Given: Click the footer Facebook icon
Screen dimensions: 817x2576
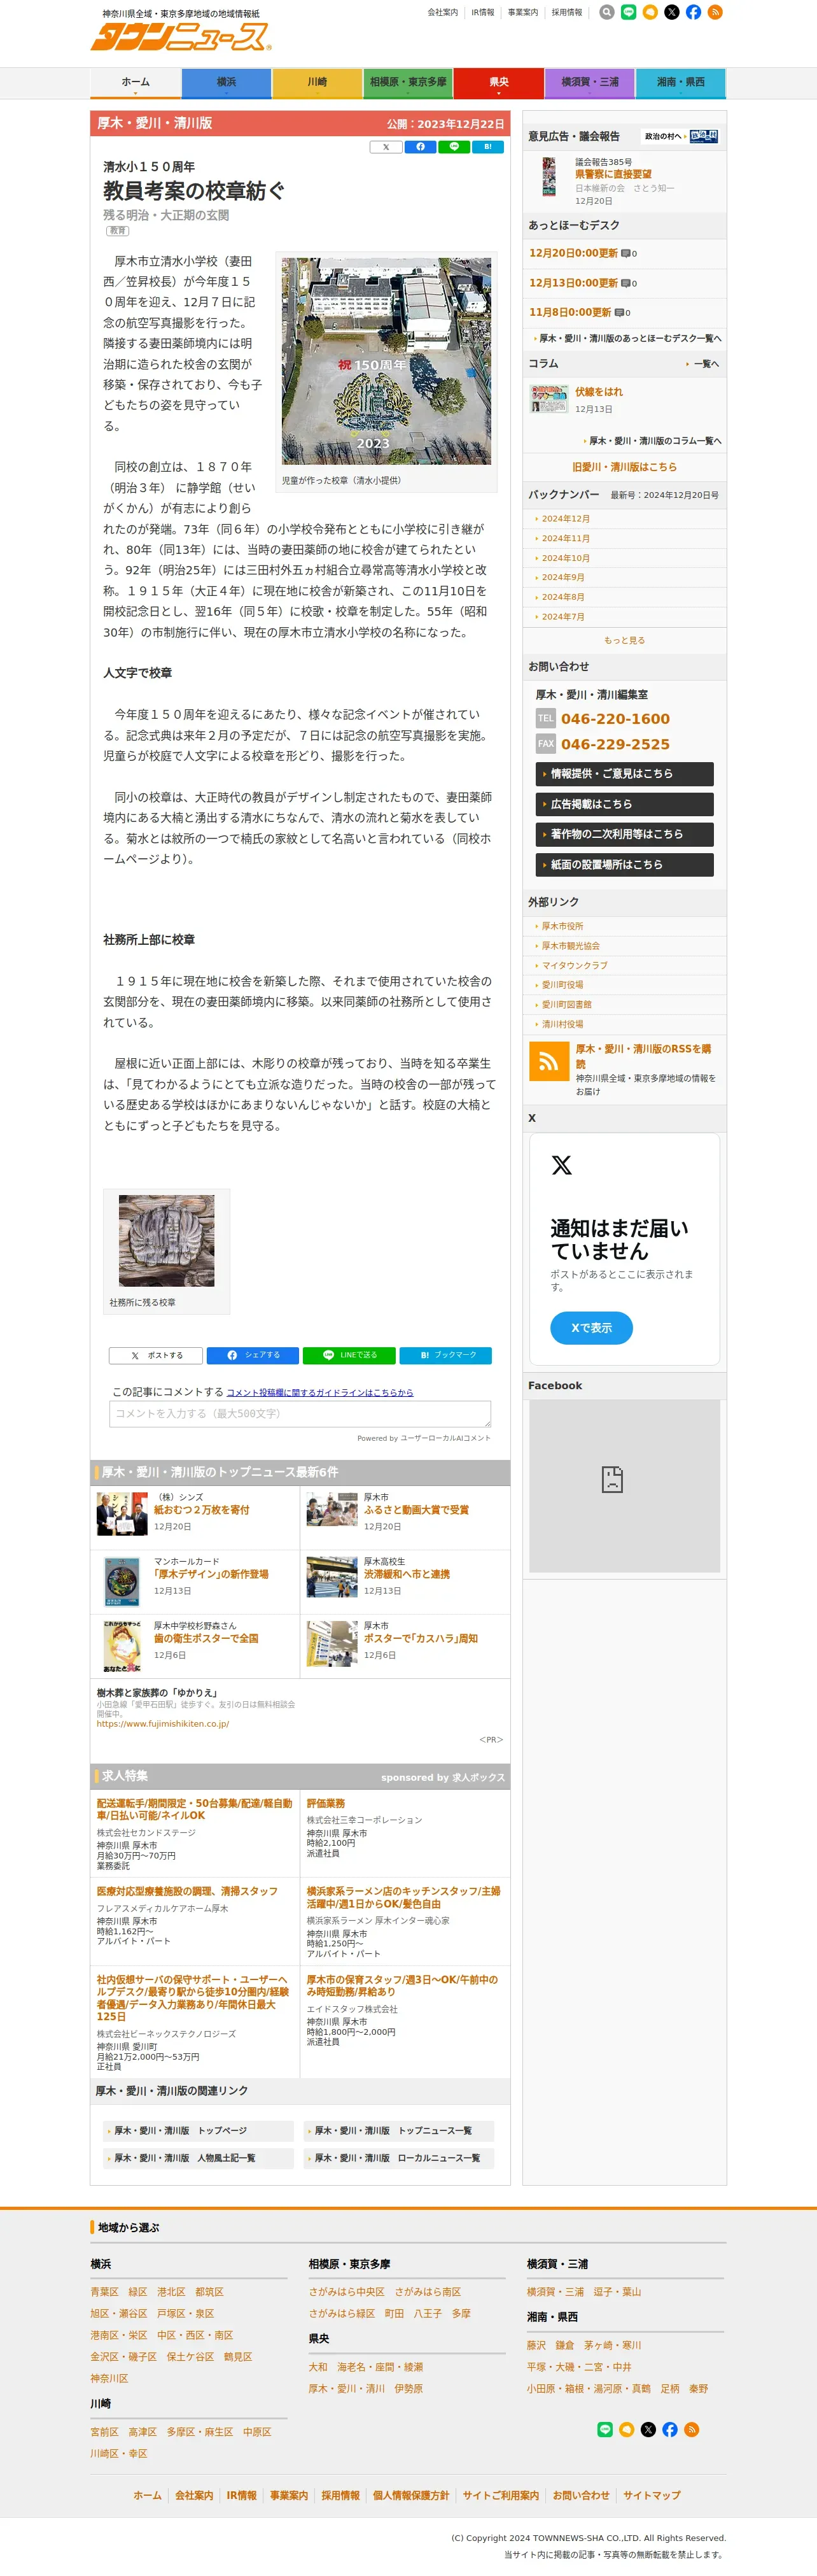Looking at the screenshot, I should point(670,2429).
